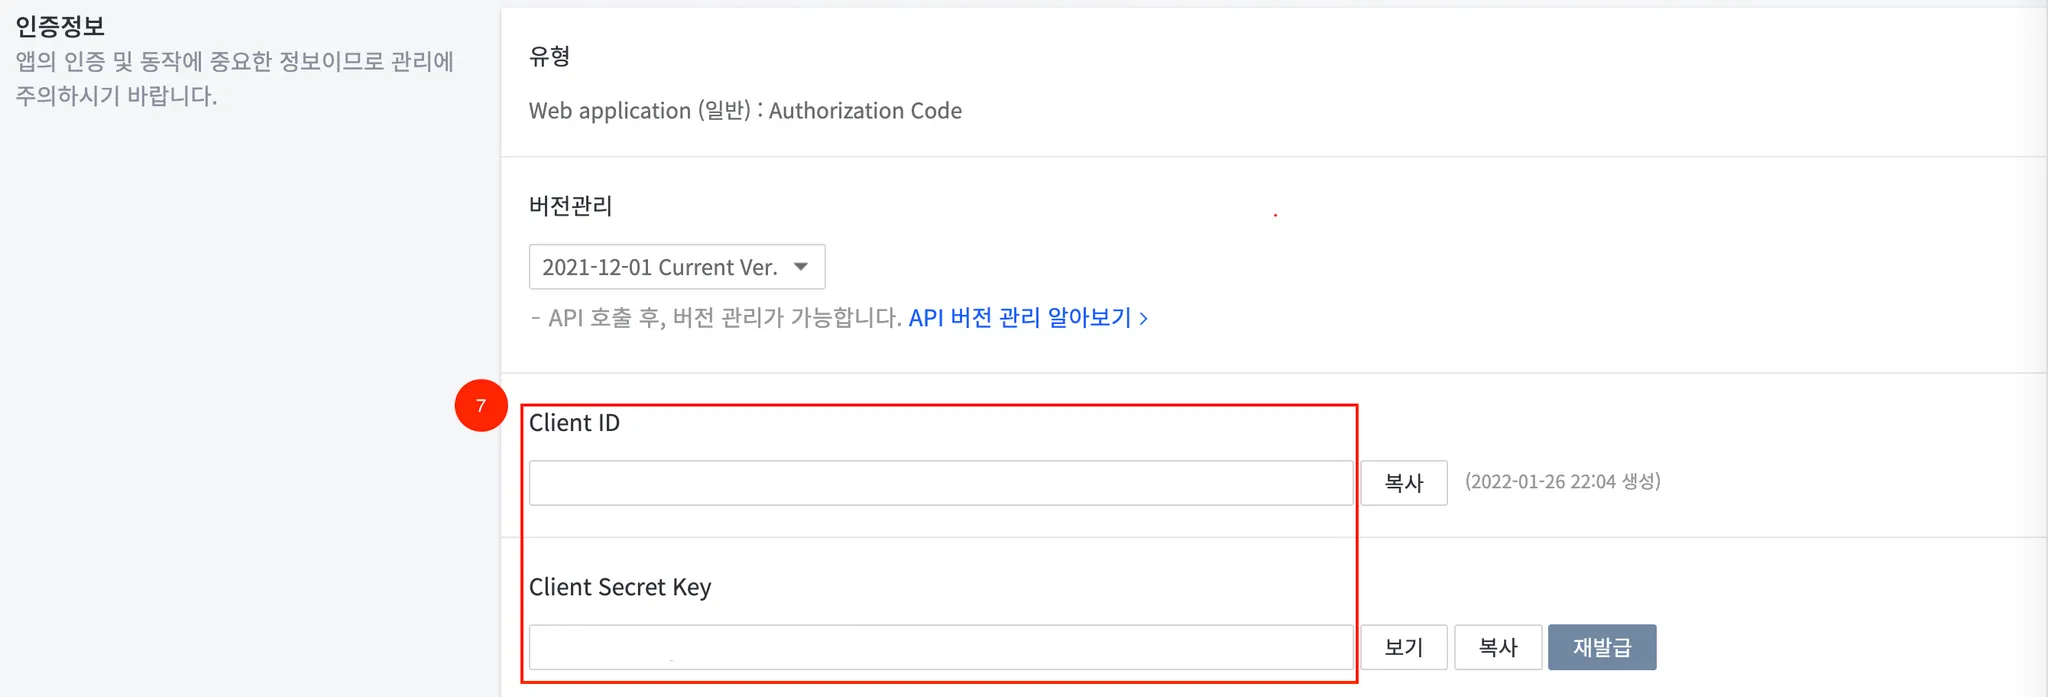Focus the Client ID text field
Screen dimensions: 2048x697
click(x=940, y=483)
